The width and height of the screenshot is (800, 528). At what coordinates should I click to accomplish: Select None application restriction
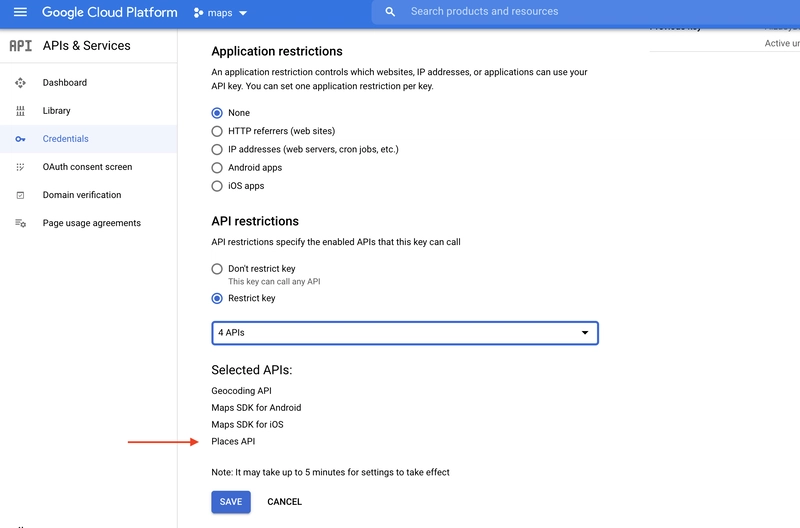click(217, 113)
